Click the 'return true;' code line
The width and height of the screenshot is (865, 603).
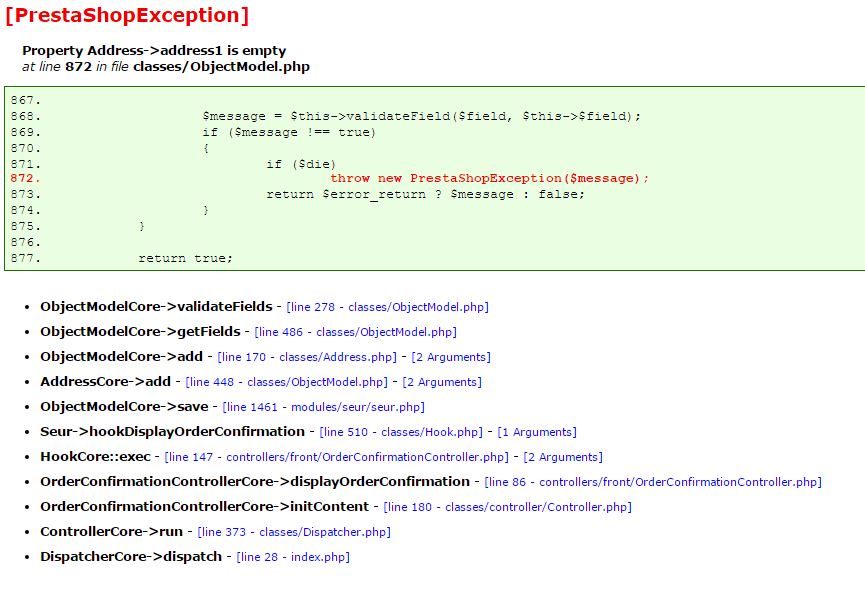[185, 258]
